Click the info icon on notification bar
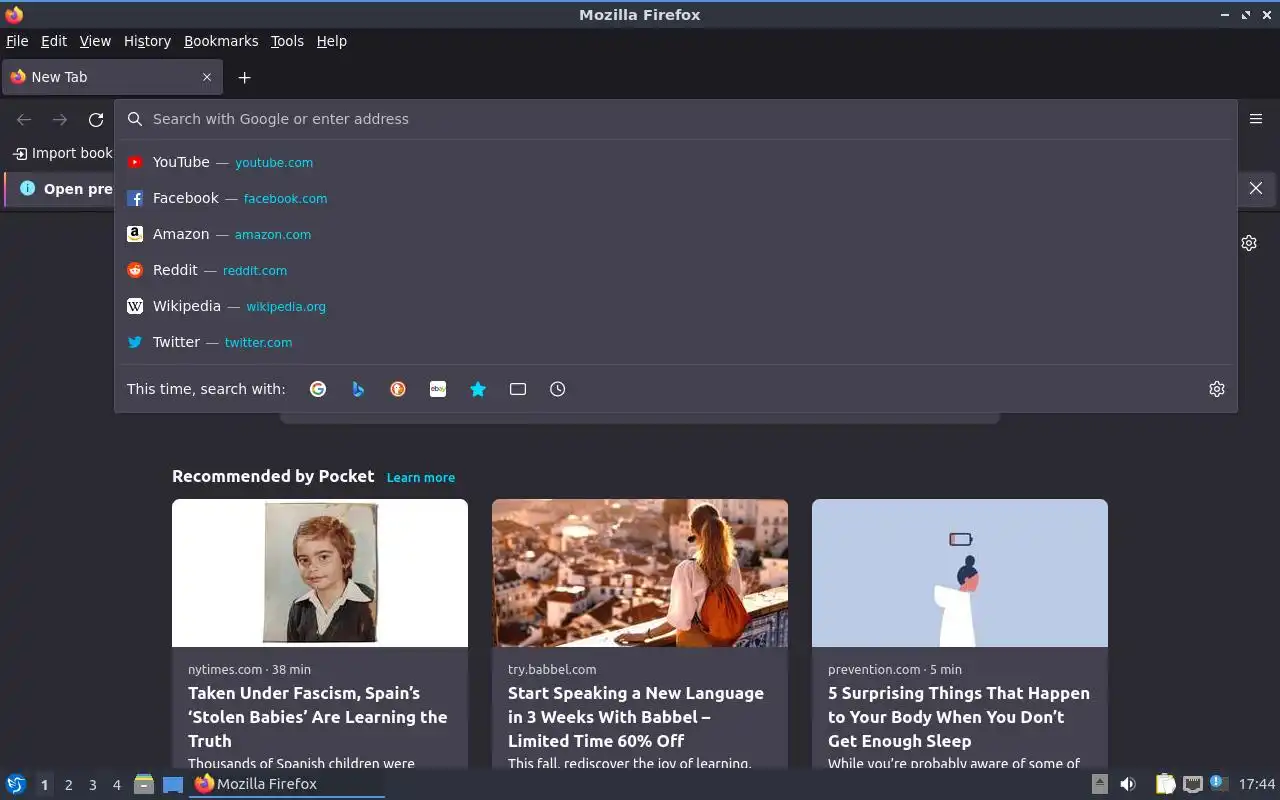The height and width of the screenshot is (800, 1280). pos(27,188)
